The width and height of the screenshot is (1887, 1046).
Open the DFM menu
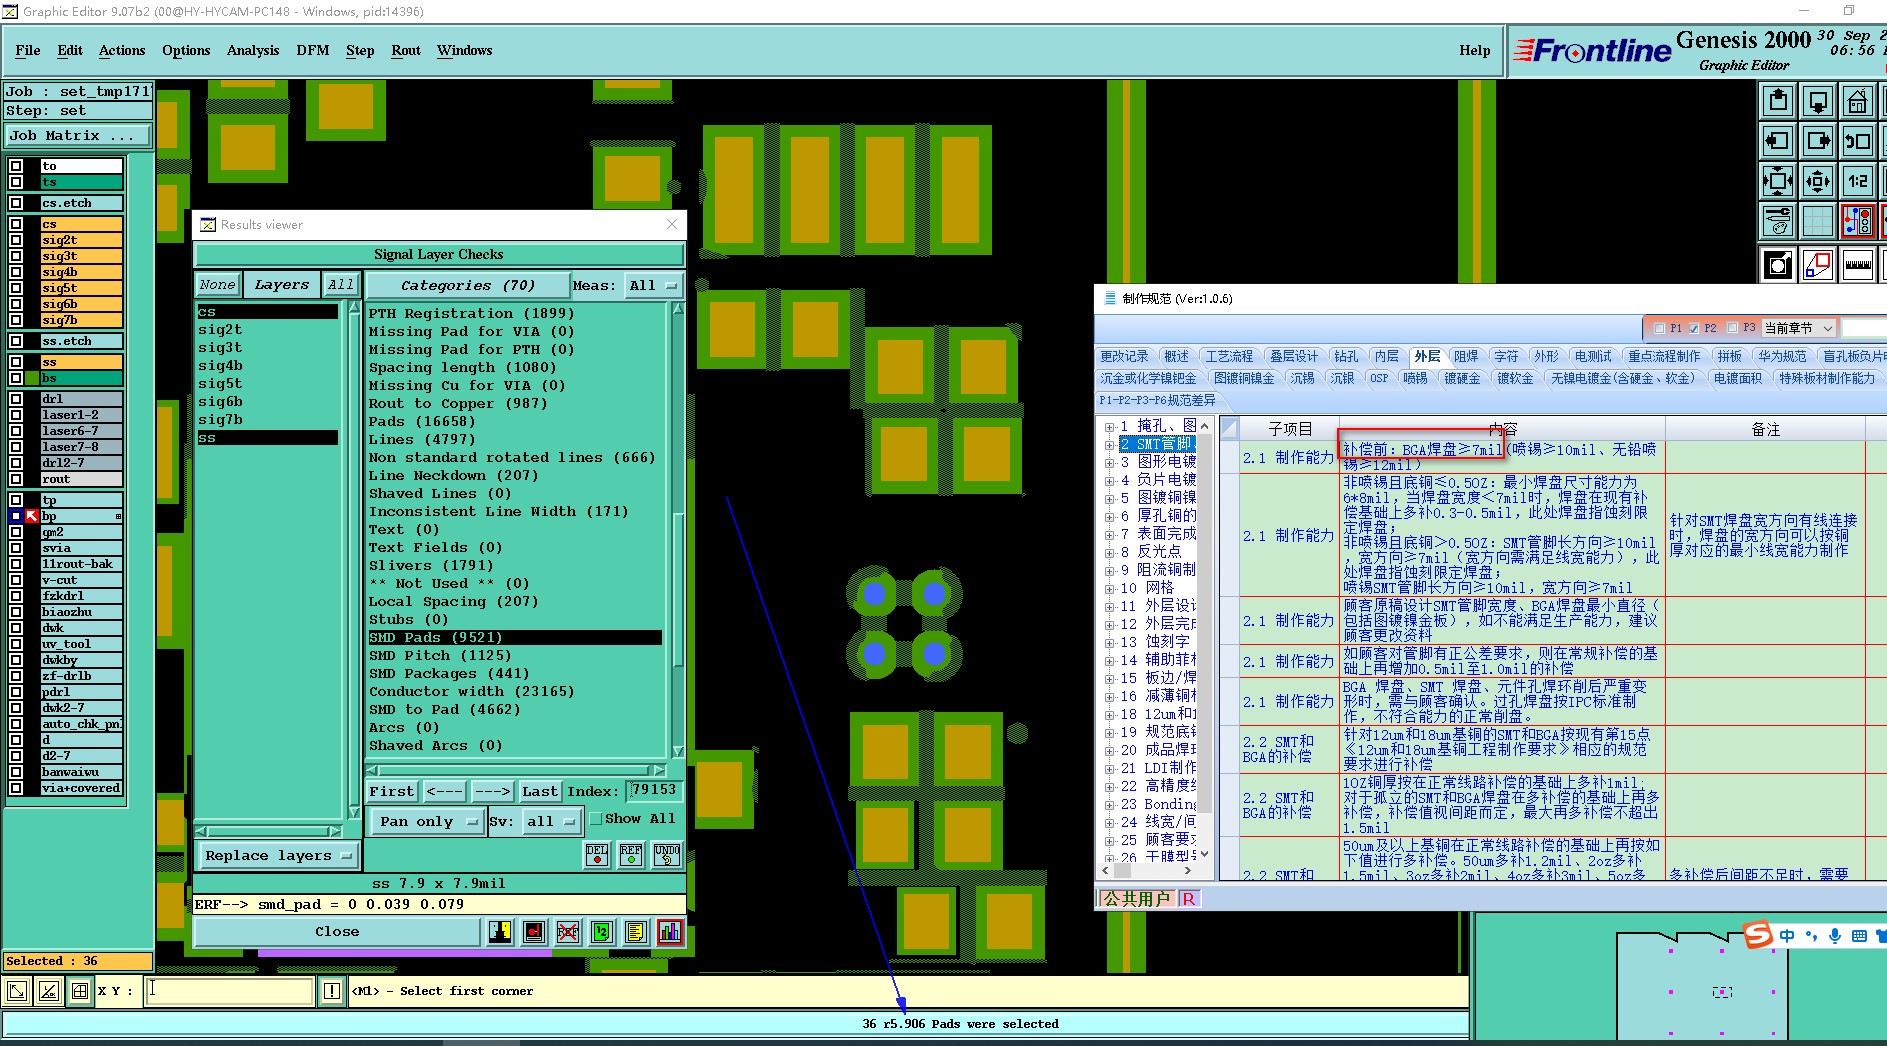[x=313, y=50]
